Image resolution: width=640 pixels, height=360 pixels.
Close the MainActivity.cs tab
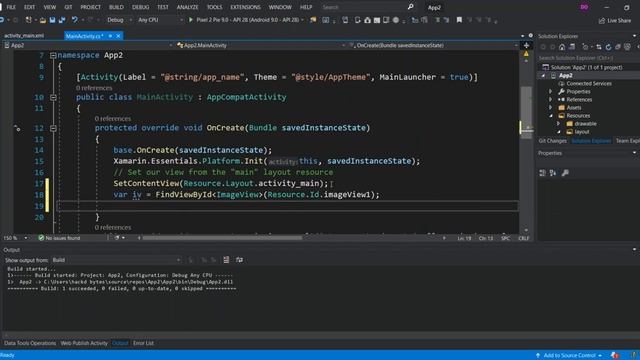point(118,36)
